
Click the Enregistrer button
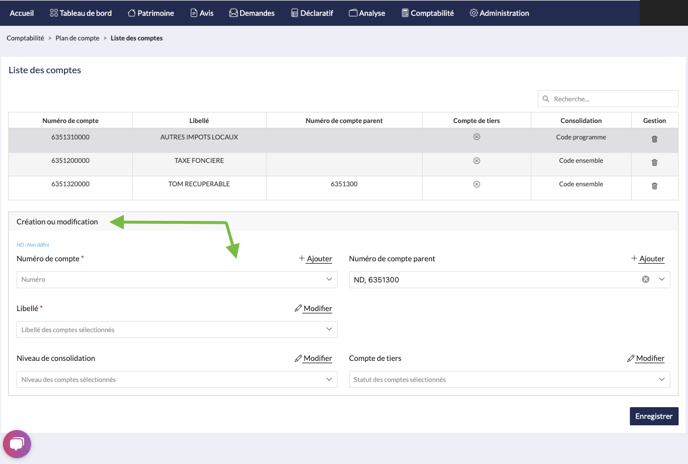pos(653,416)
